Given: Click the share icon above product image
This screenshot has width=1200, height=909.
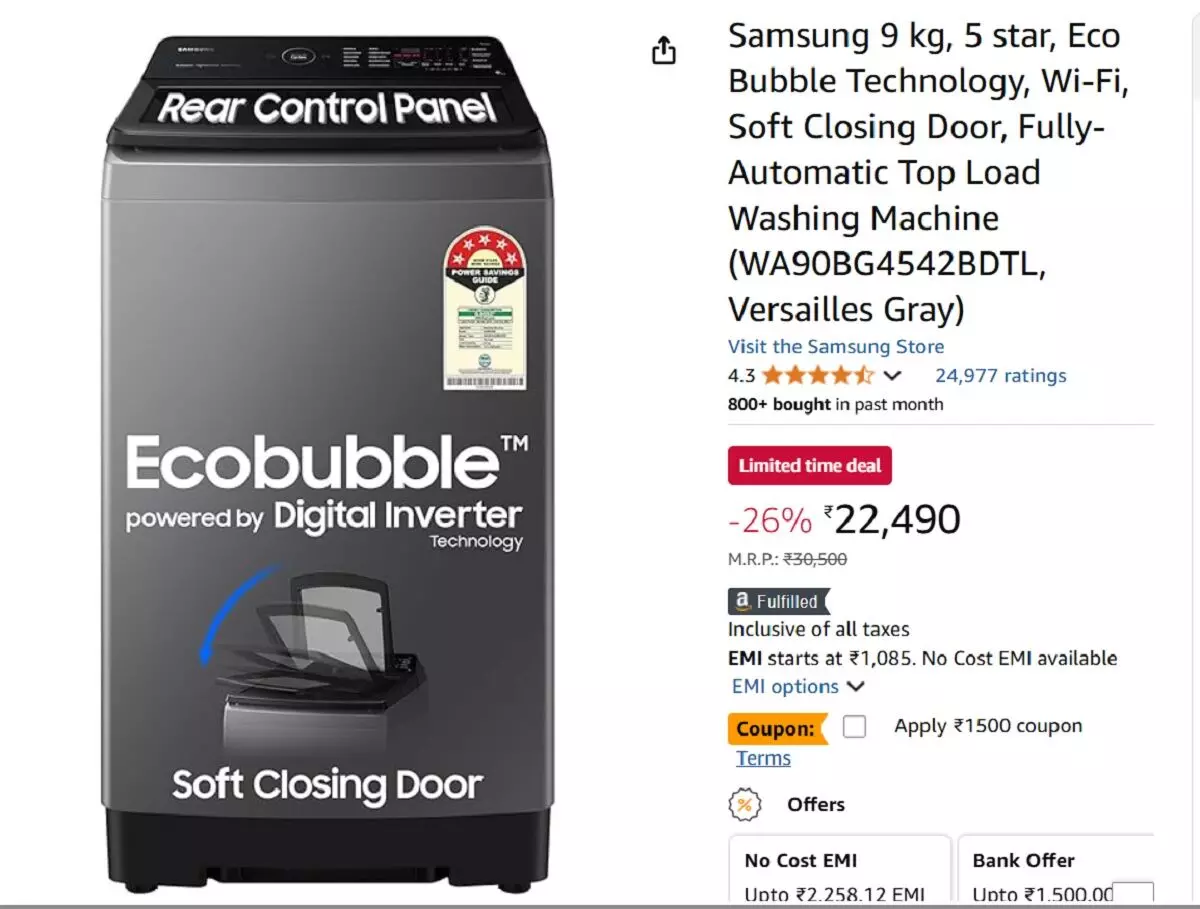Looking at the screenshot, I should point(664,49).
